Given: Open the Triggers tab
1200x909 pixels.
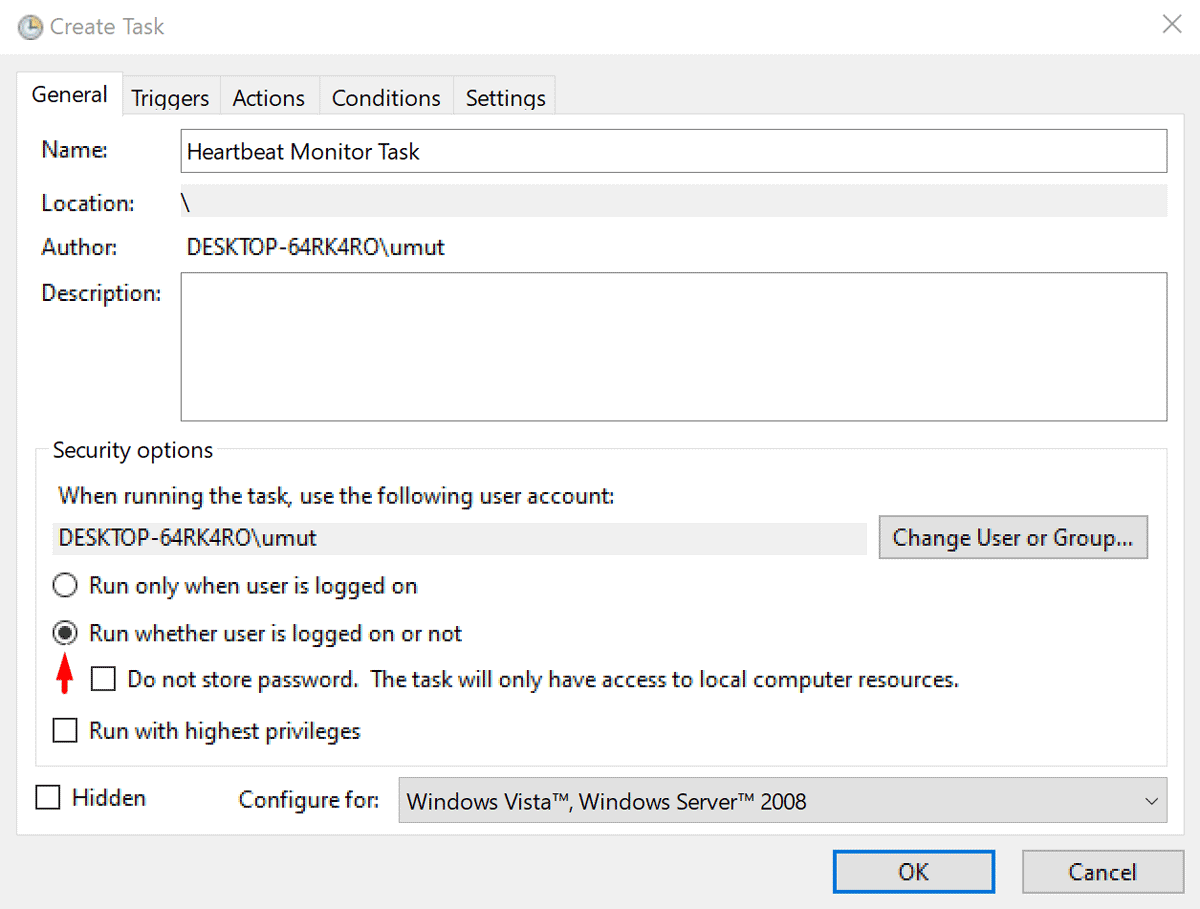Looking at the screenshot, I should coord(170,98).
